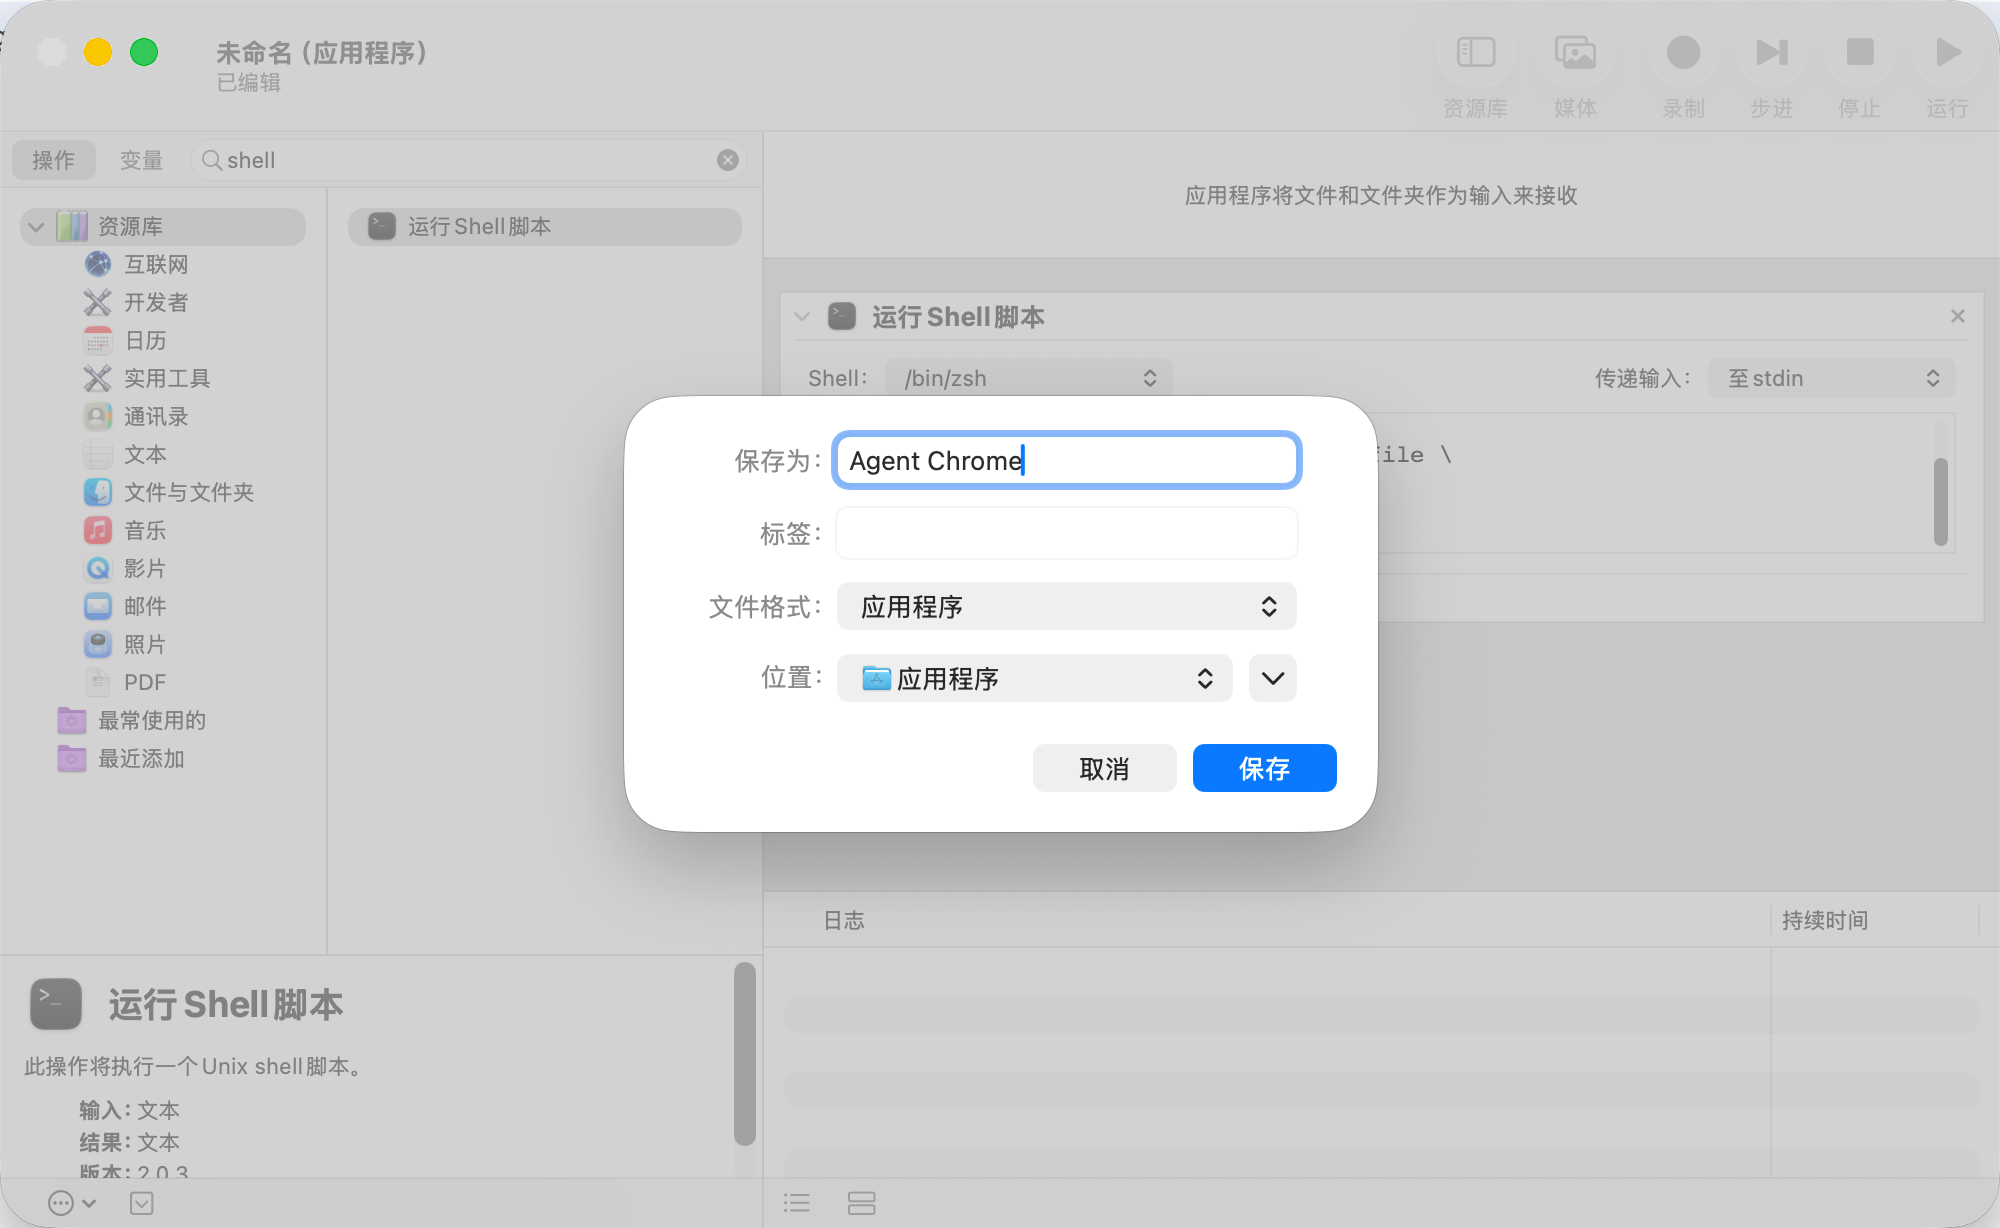Click the 取消 button
The image size is (2000, 1228).
click(1104, 768)
